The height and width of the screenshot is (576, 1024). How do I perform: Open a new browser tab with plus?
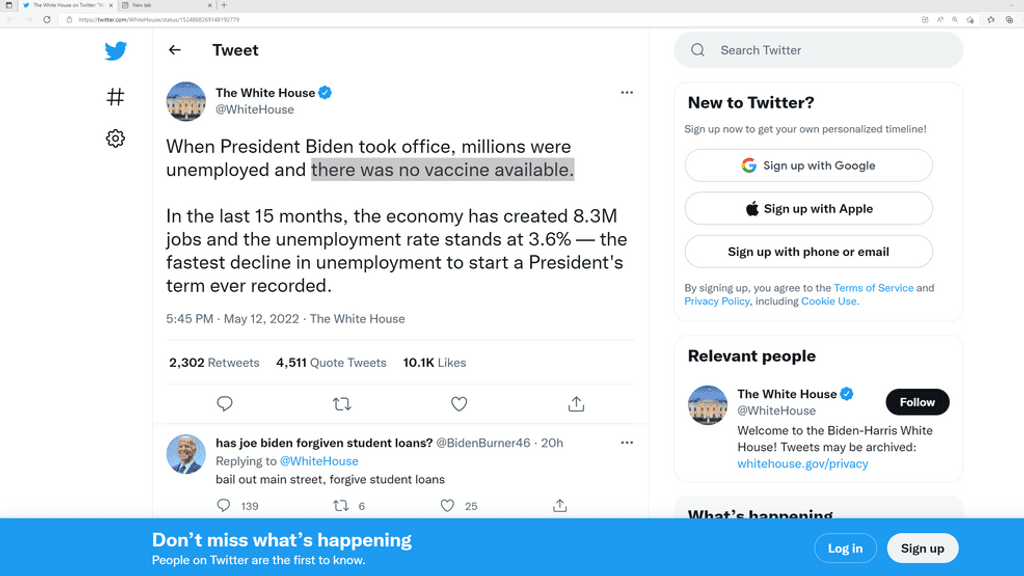coord(224,5)
